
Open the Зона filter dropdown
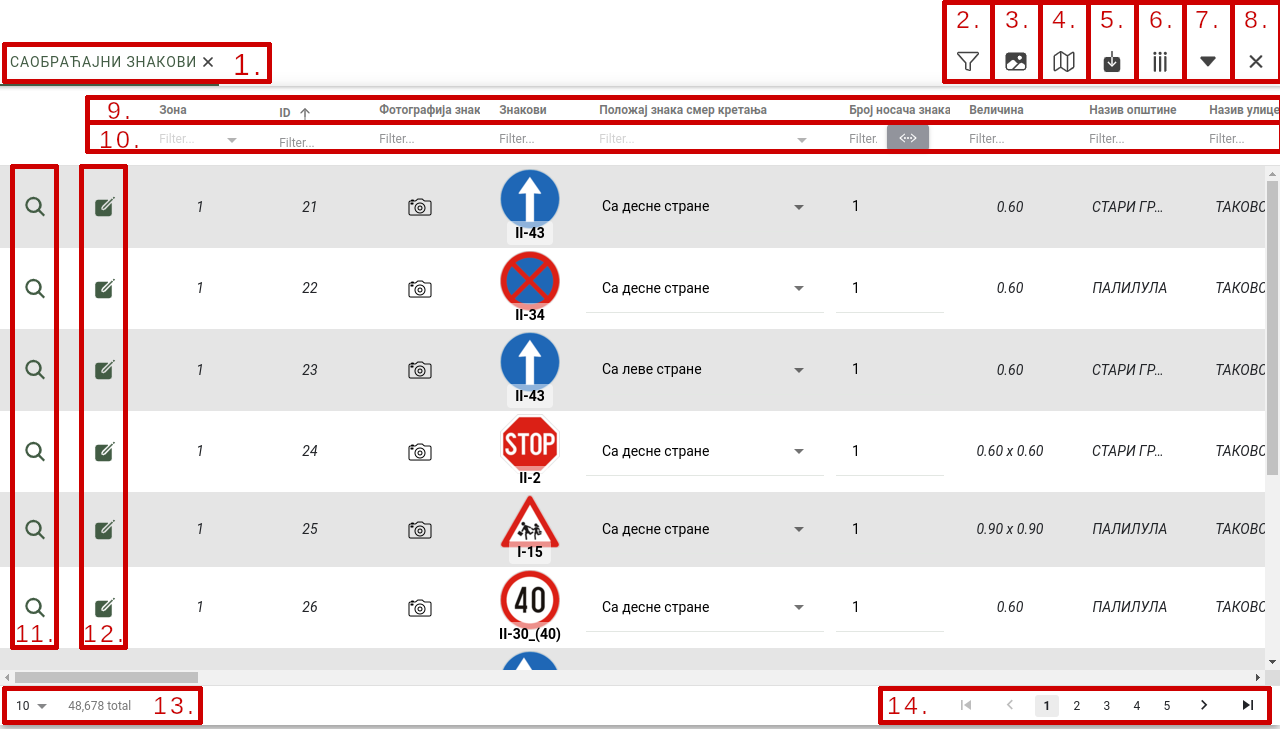pos(232,140)
